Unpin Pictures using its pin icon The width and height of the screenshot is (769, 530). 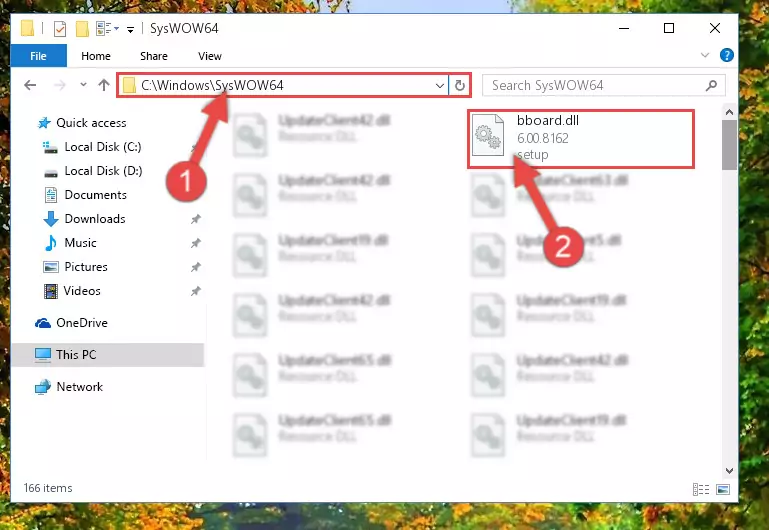[196, 267]
